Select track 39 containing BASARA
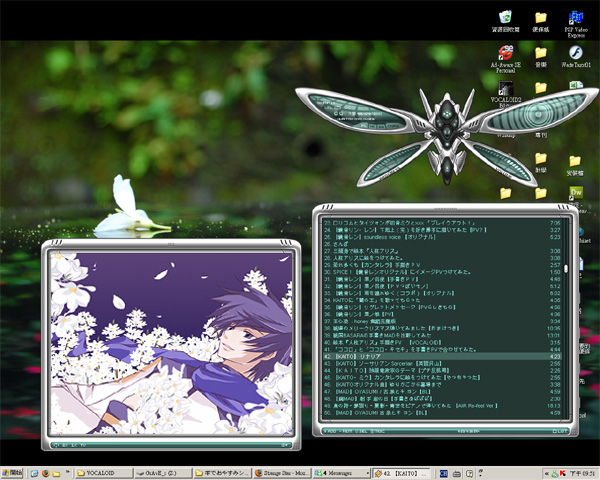 pyautogui.click(x=442, y=335)
